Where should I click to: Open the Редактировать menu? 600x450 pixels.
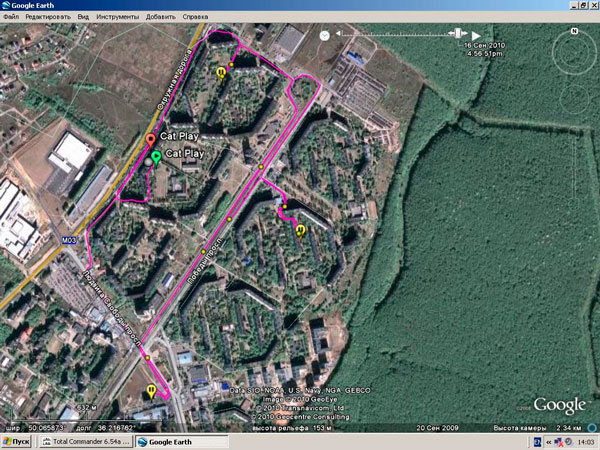48,17
